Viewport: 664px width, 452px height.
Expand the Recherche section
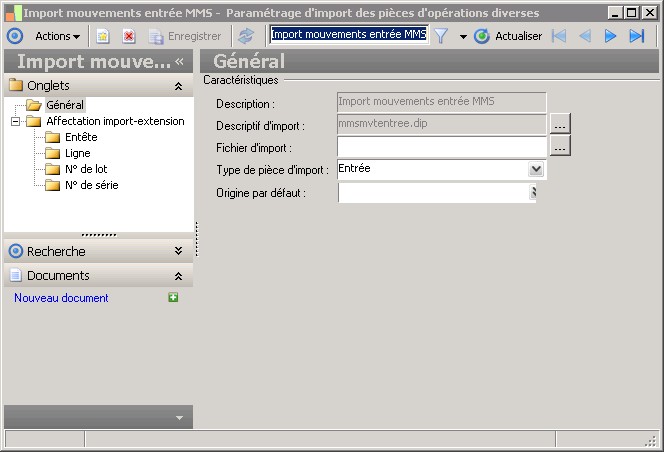pyautogui.click(x=178, y=251)
